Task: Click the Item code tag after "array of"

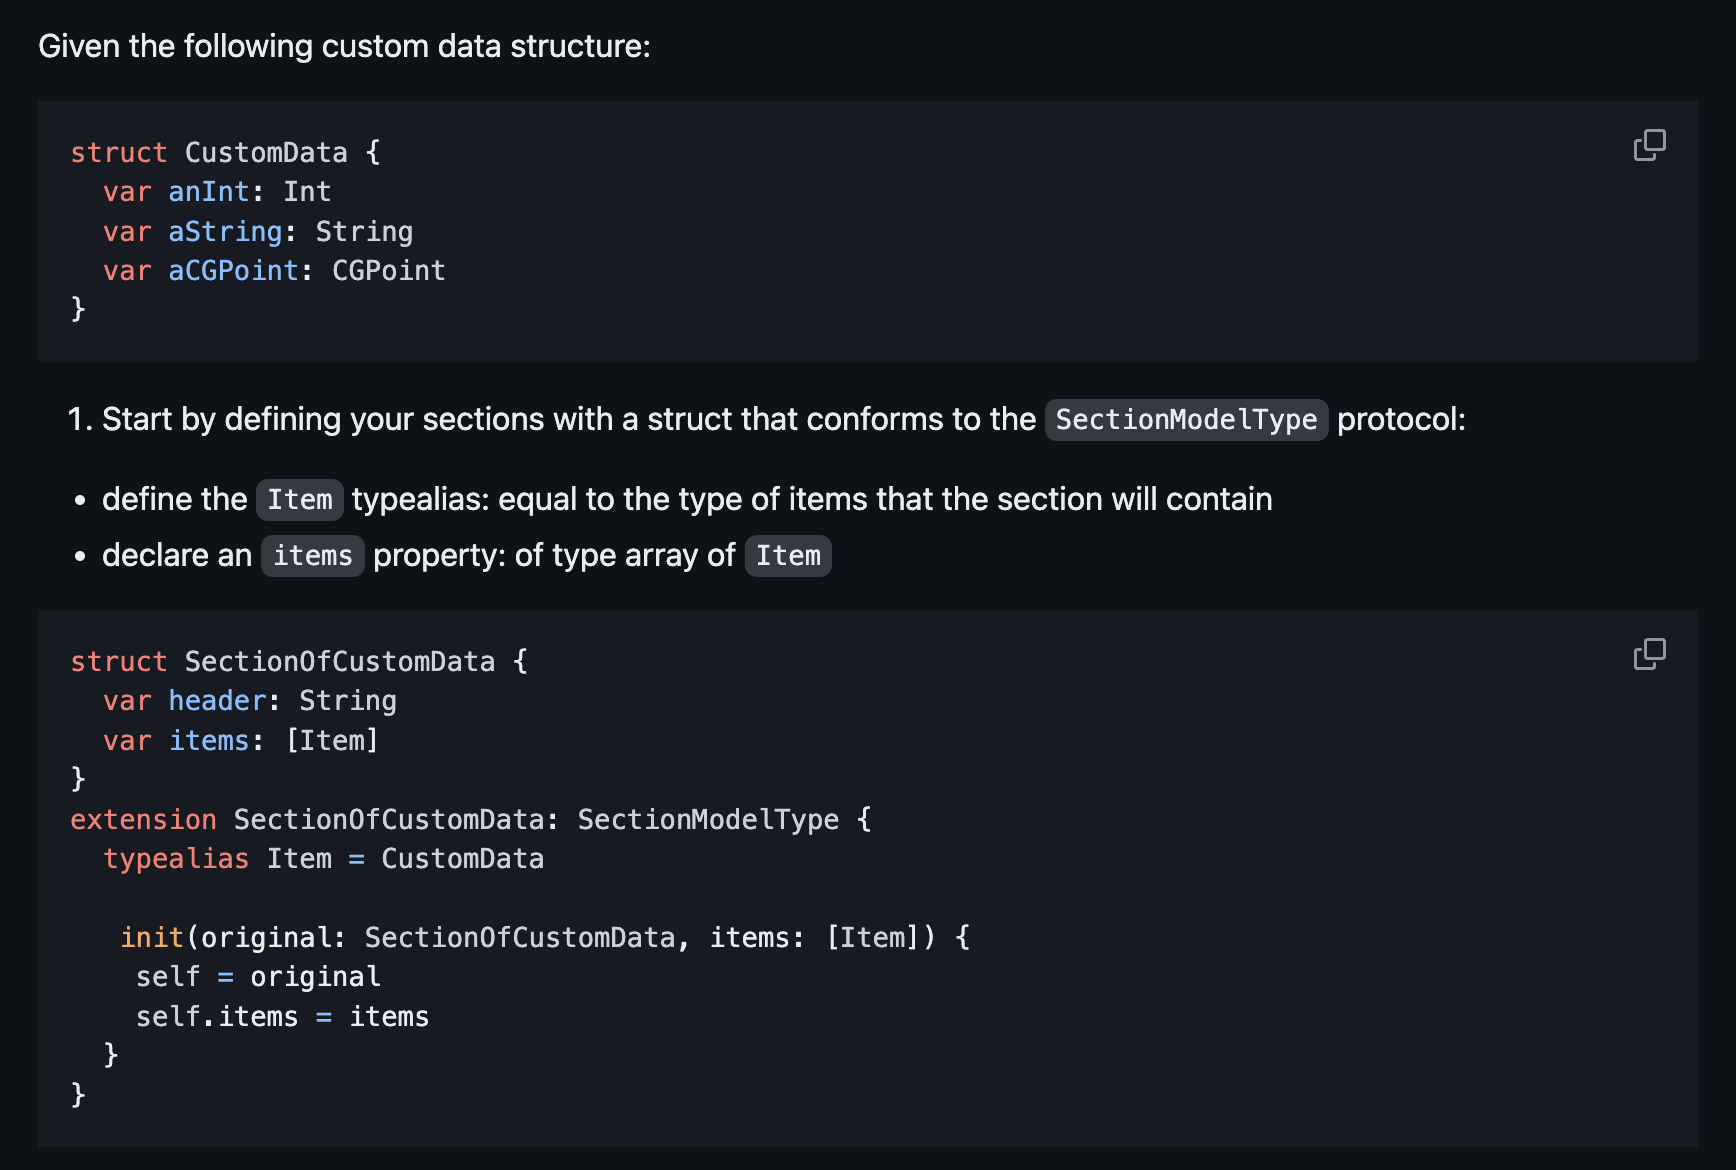Action: tap(788, 555)
